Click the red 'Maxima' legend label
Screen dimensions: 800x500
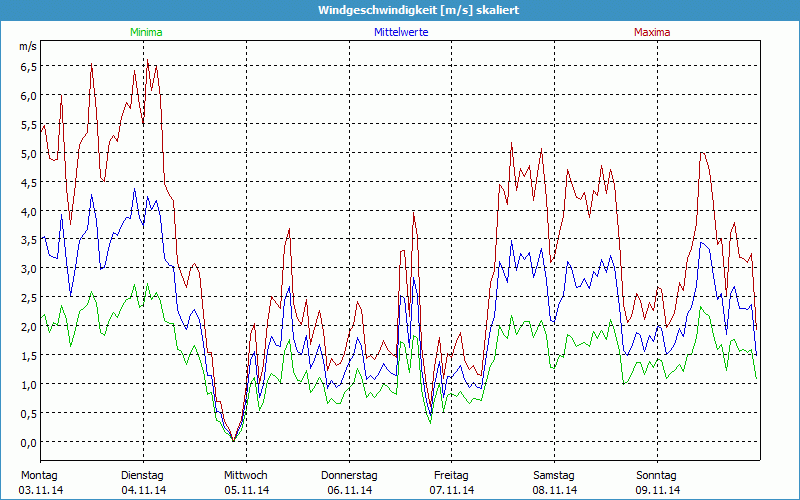pos(652,32)
